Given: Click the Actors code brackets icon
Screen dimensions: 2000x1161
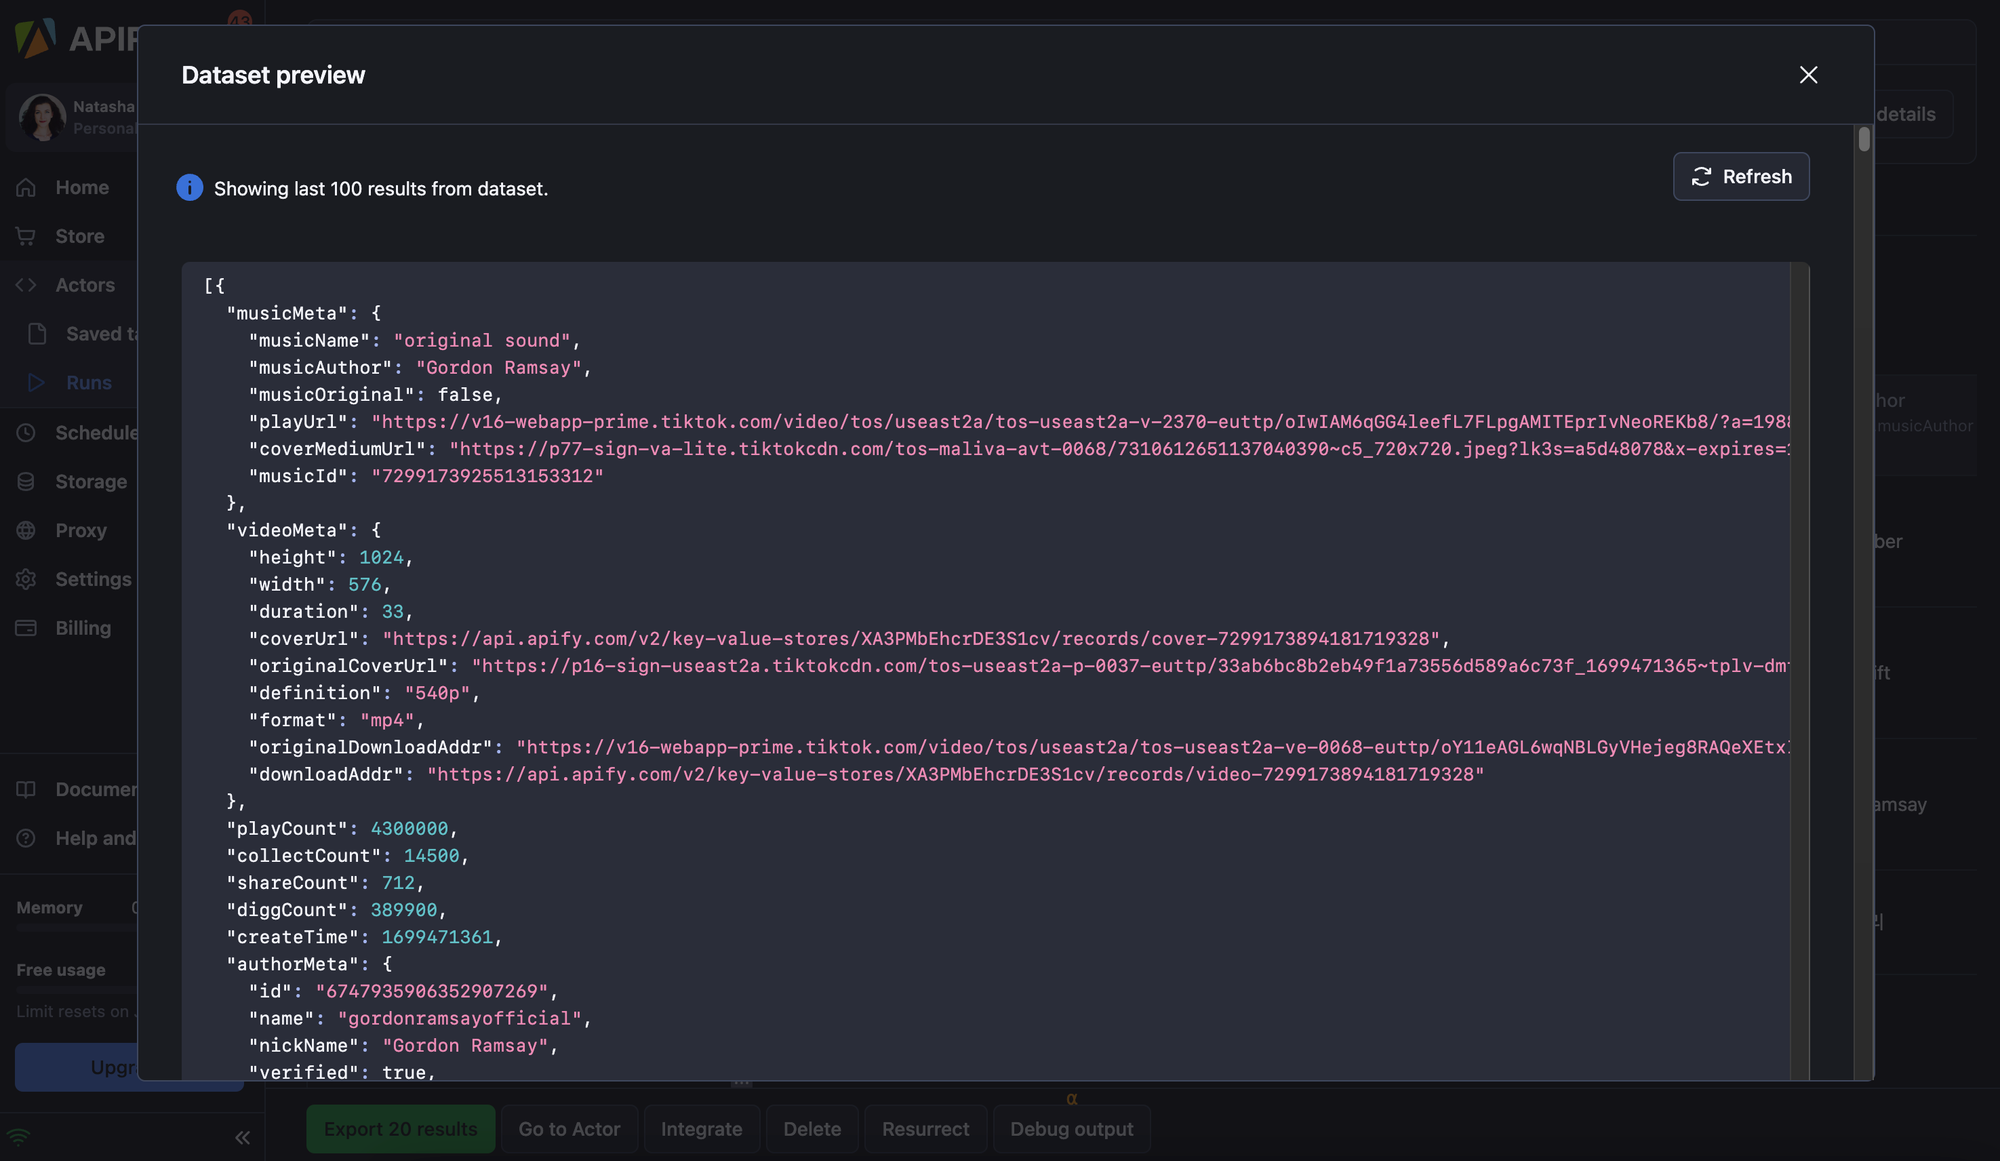Looking at the screenshot, I should [x=26, y=286].
